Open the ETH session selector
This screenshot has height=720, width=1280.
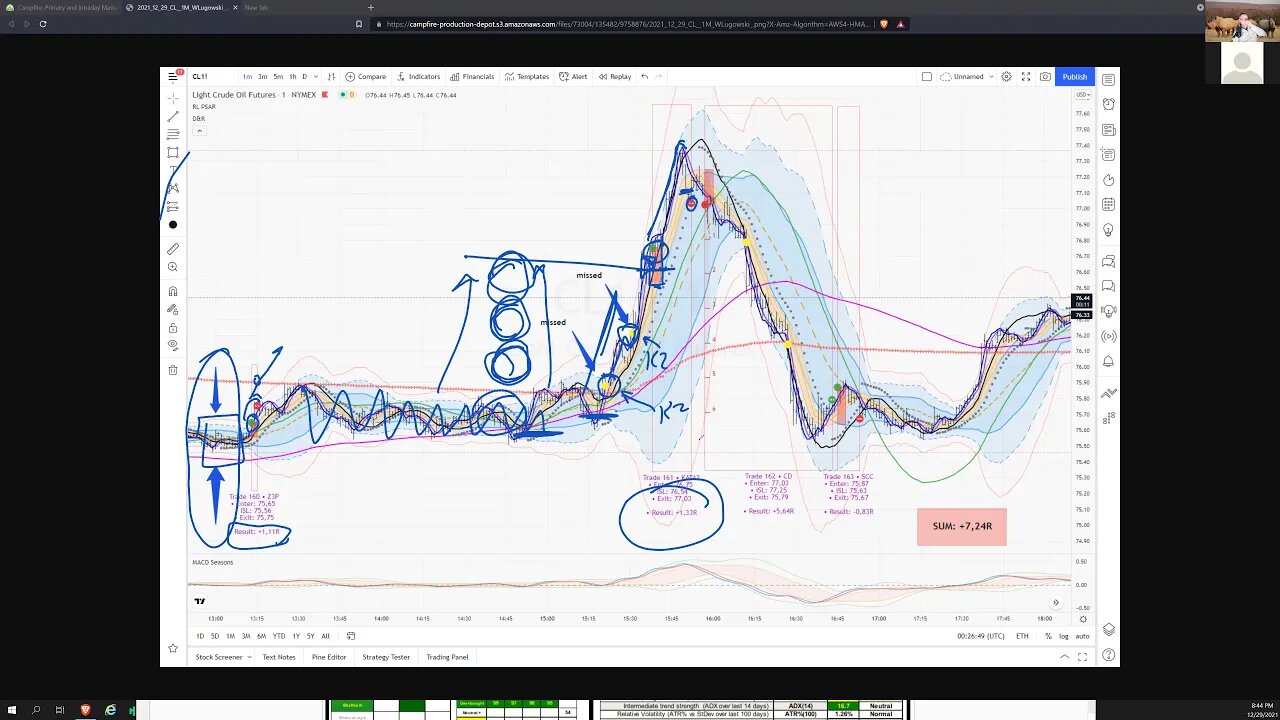[1022, 636]
